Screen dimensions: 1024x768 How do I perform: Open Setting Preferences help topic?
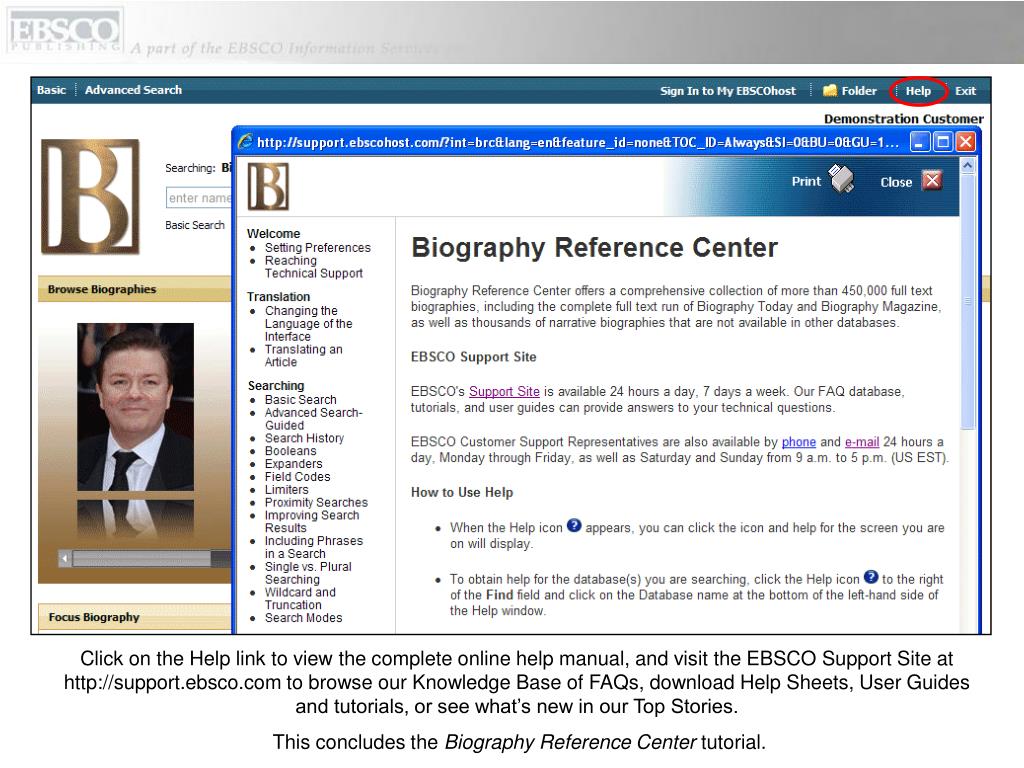(317, 248)
